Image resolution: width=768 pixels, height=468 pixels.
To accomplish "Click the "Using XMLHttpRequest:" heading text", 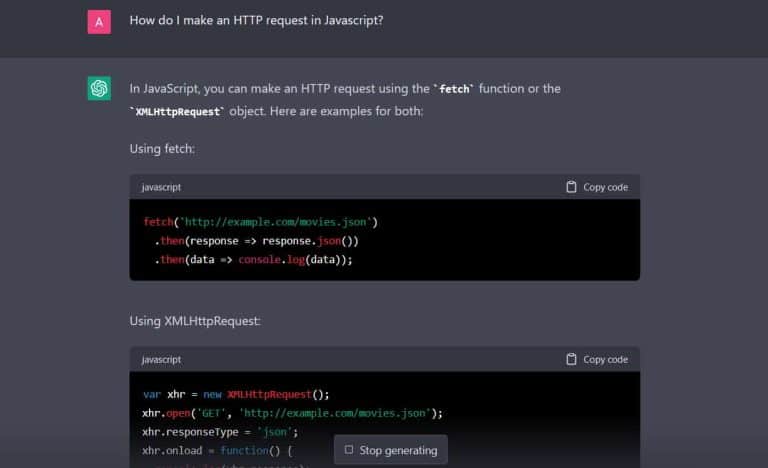I will pyautogui.click(x=195, y=321).
